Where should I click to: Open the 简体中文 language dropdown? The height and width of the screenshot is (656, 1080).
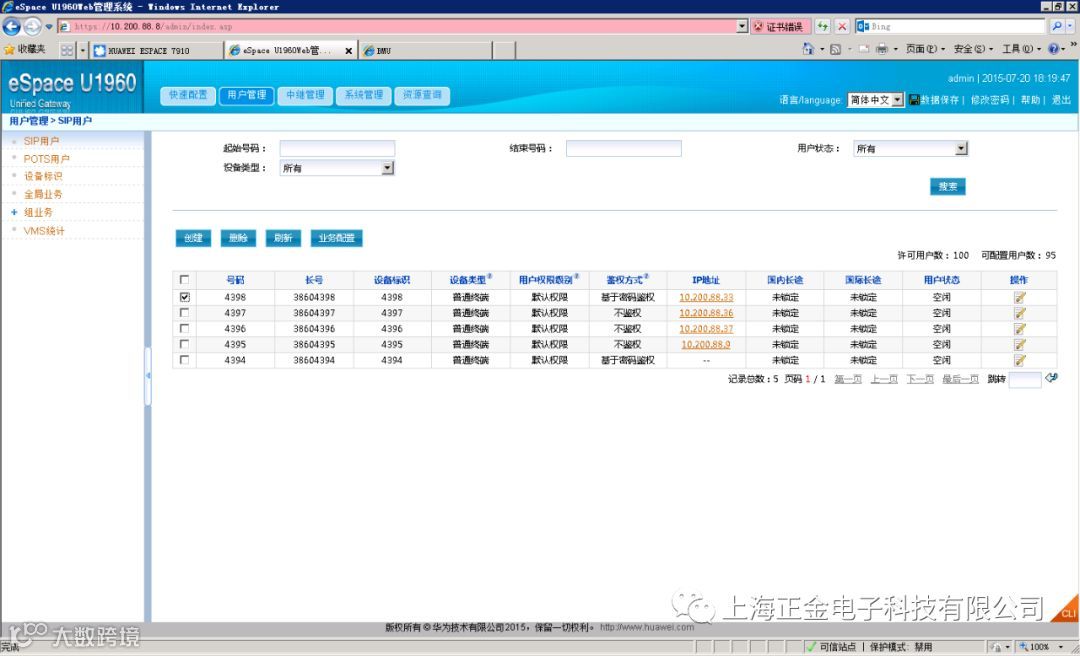tap(875, 100)
